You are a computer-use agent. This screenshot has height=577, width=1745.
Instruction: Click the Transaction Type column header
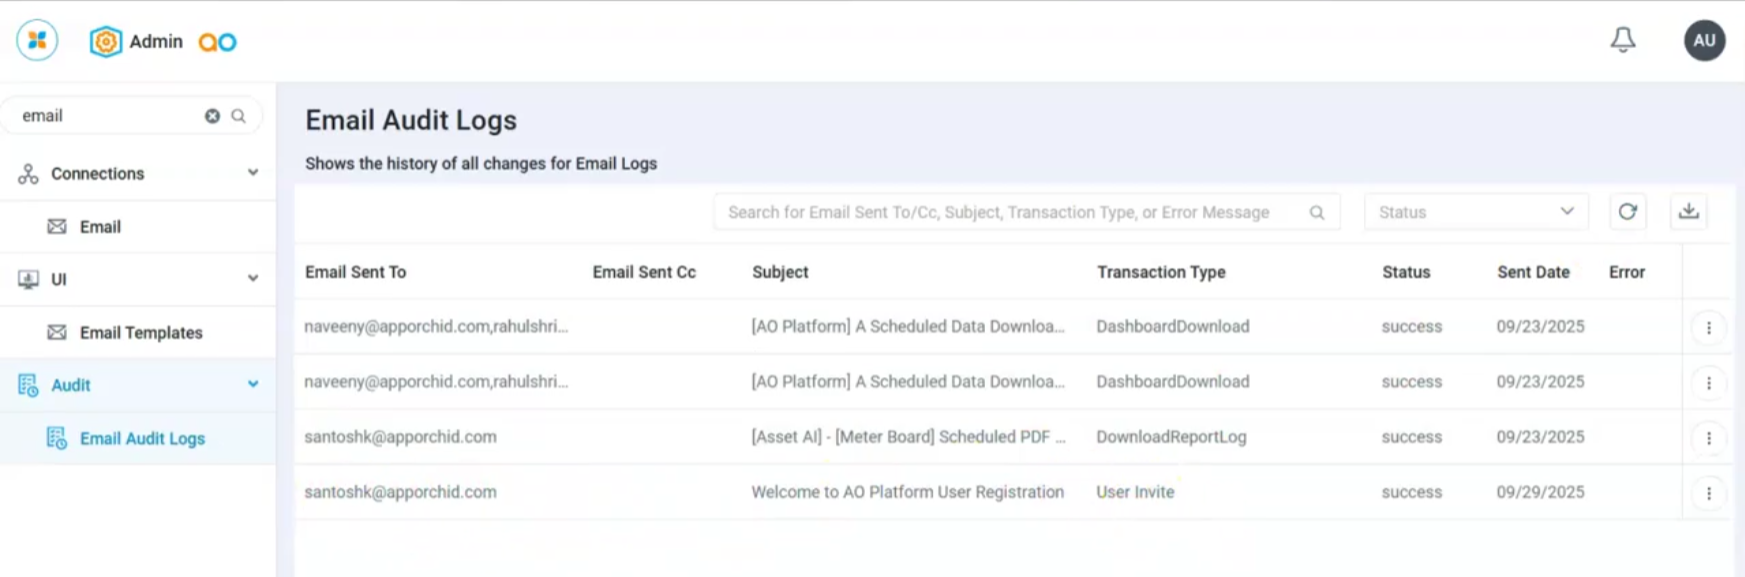pos(1160,272)
